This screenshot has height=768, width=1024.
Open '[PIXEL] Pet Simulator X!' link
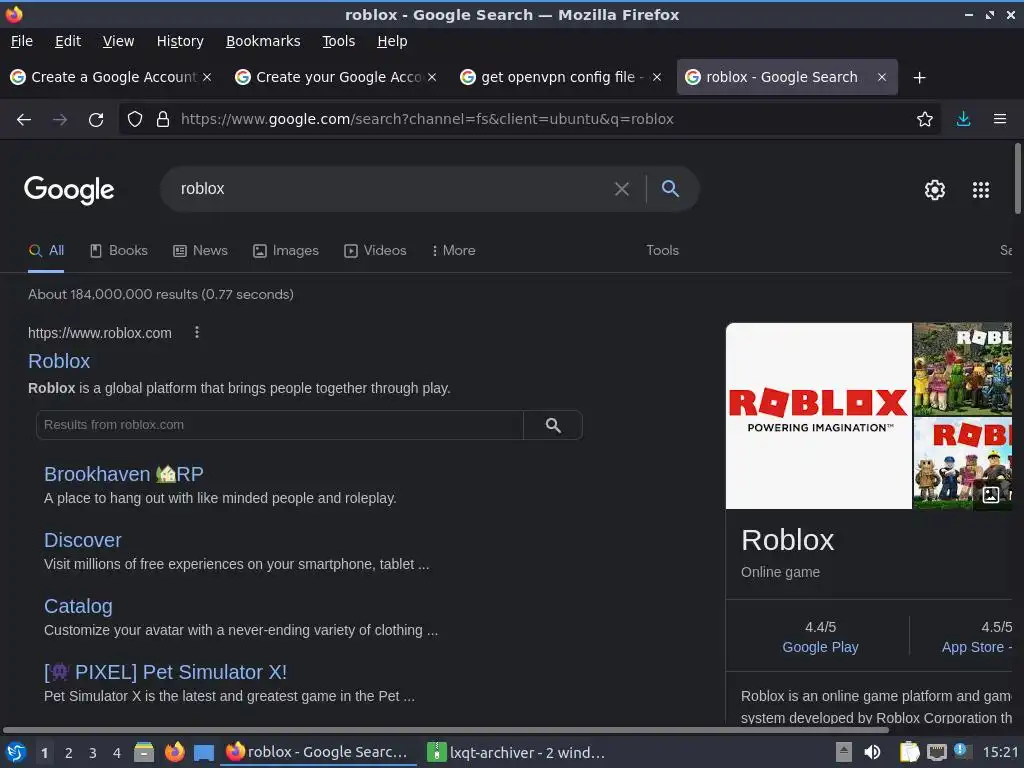click(x=165, y=672)
